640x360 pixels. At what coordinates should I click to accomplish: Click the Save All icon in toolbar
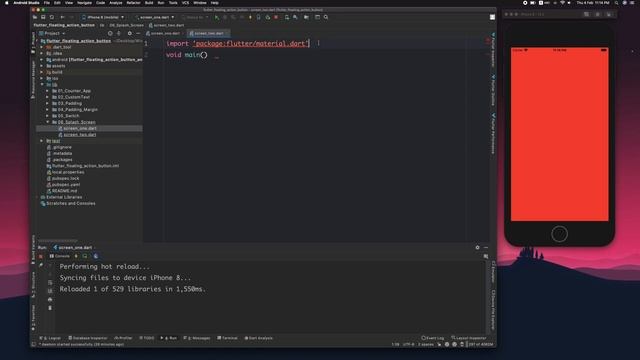click(43, 18)
